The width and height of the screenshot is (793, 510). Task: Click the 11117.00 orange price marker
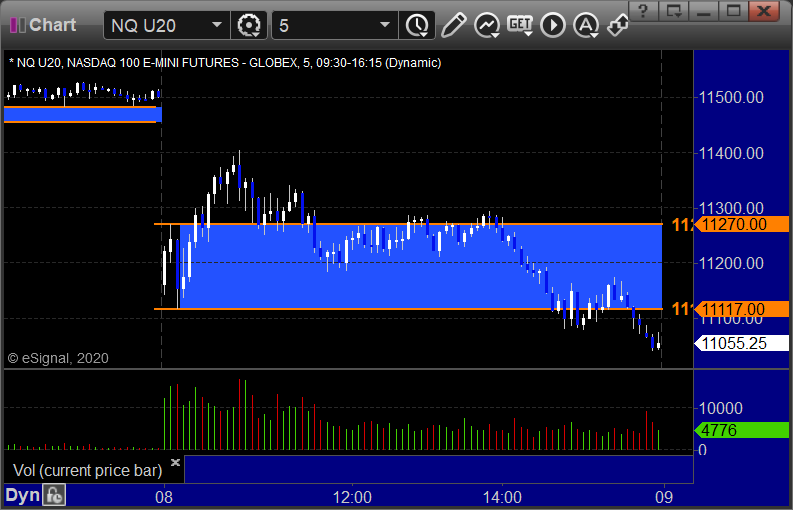coord(741,309)
